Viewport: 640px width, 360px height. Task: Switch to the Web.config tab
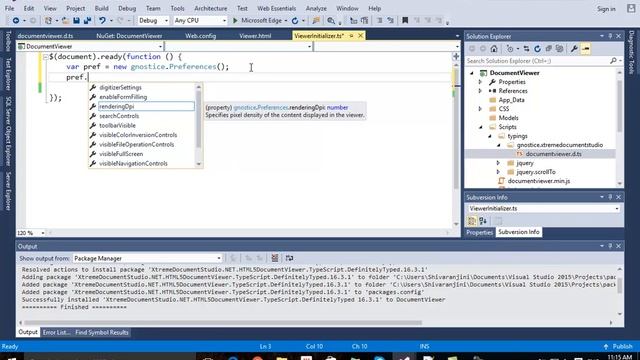pyautogui.click(x=200, y=36)
